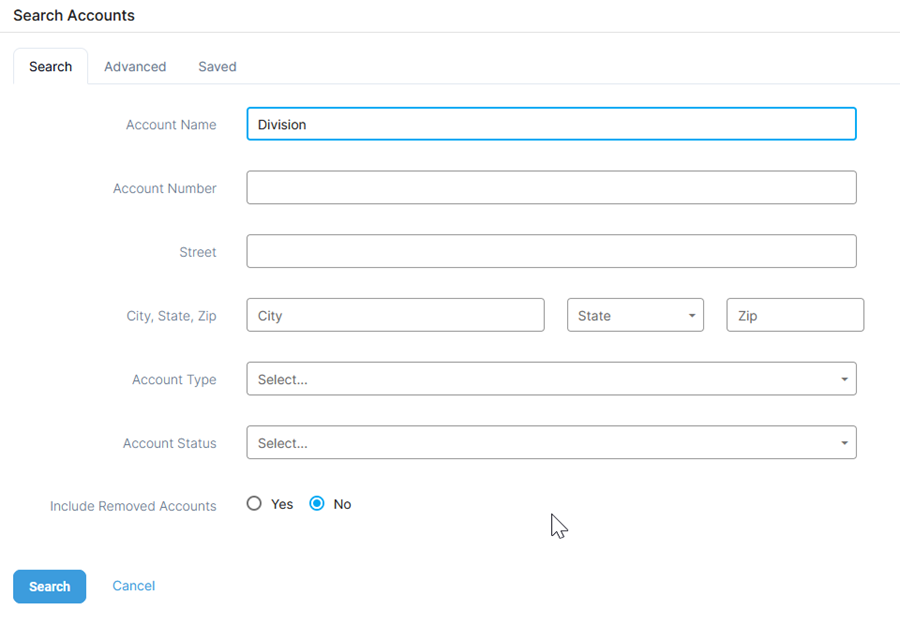Click the Account Name field containing Division
900x625 pixels.
(x=551, y=125)
